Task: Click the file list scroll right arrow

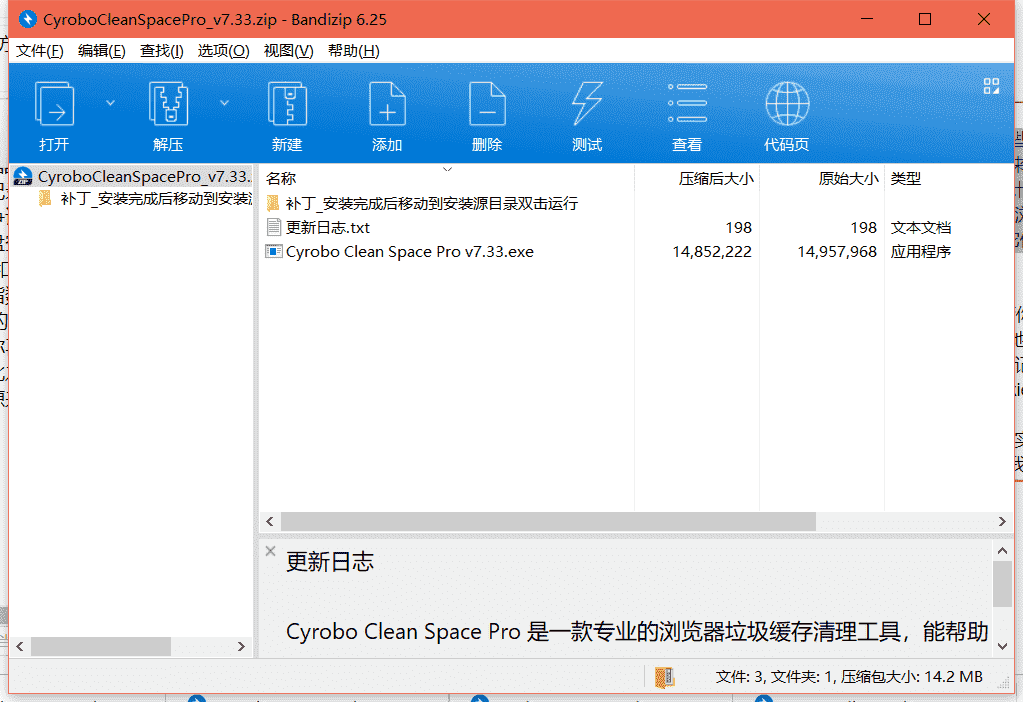Action: click(x=1003, y=521)
